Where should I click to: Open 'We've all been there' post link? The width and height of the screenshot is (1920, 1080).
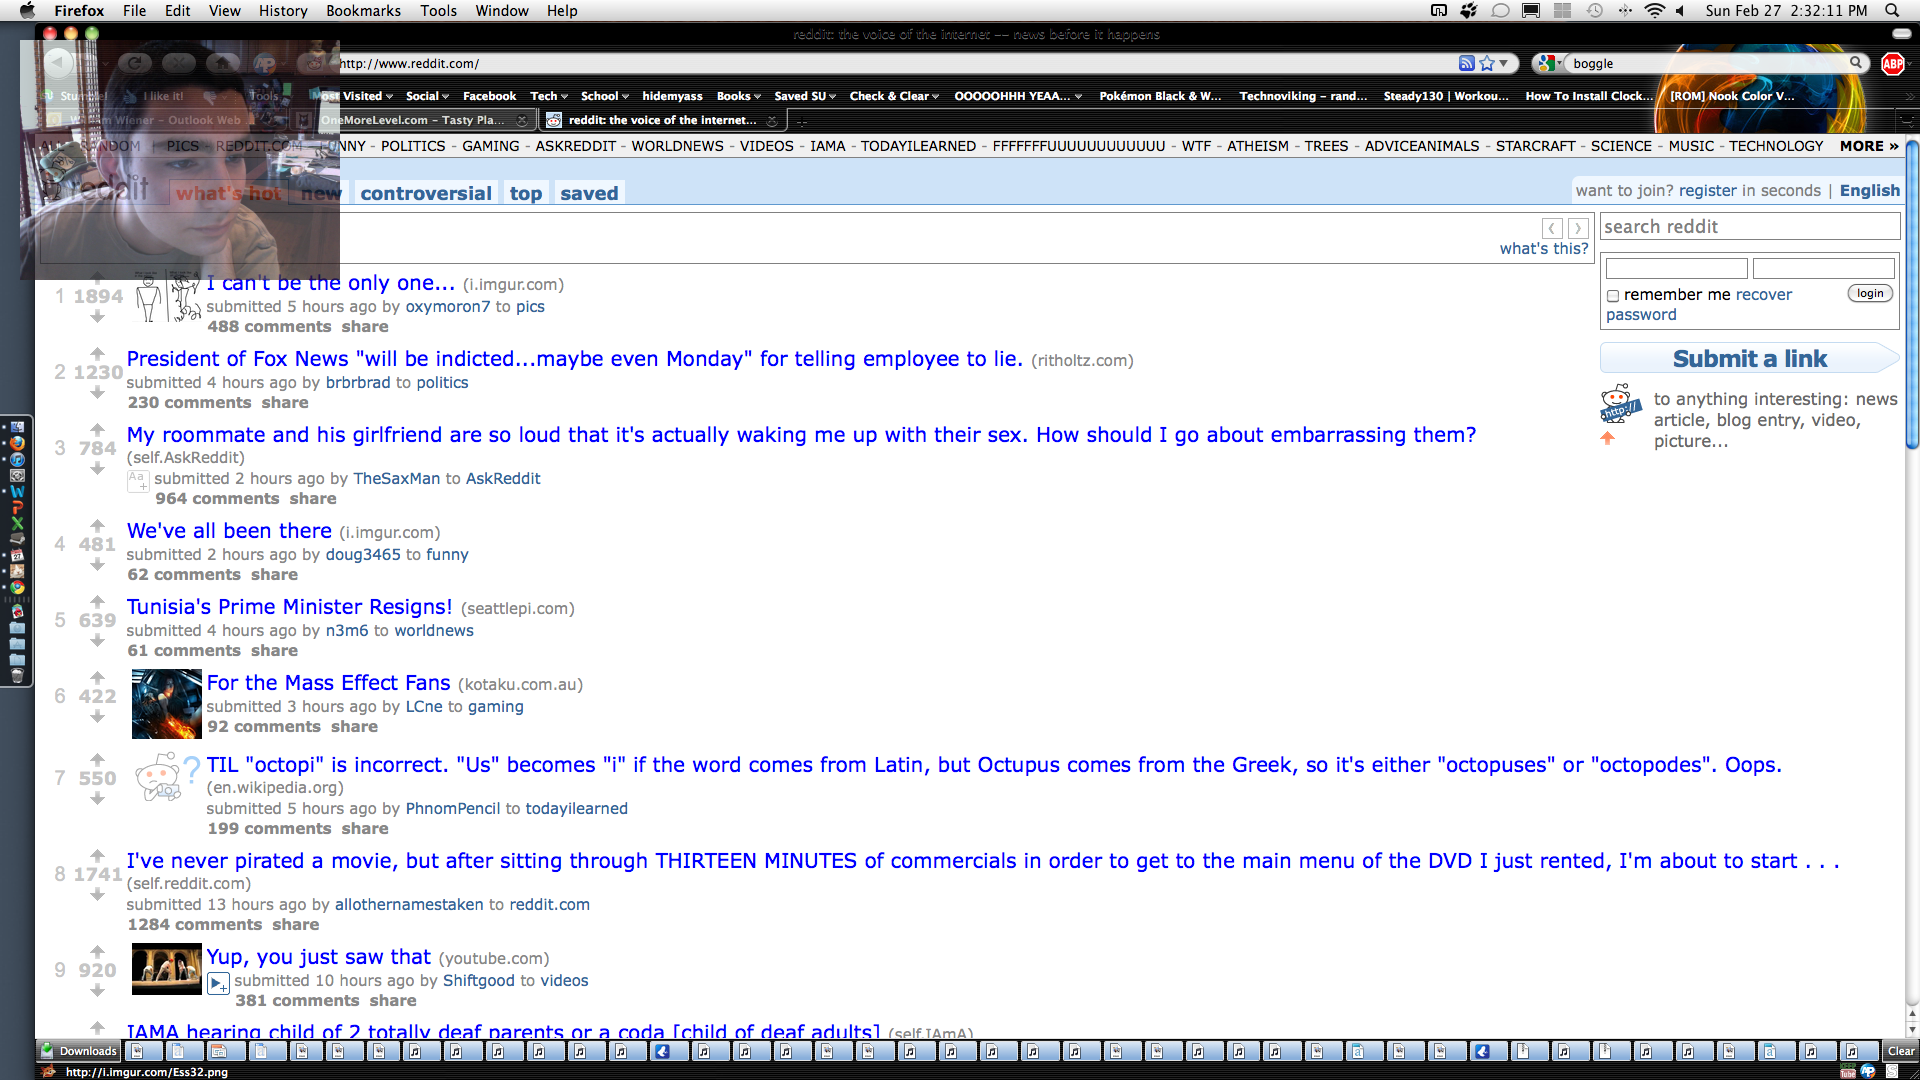pos(229,531)
